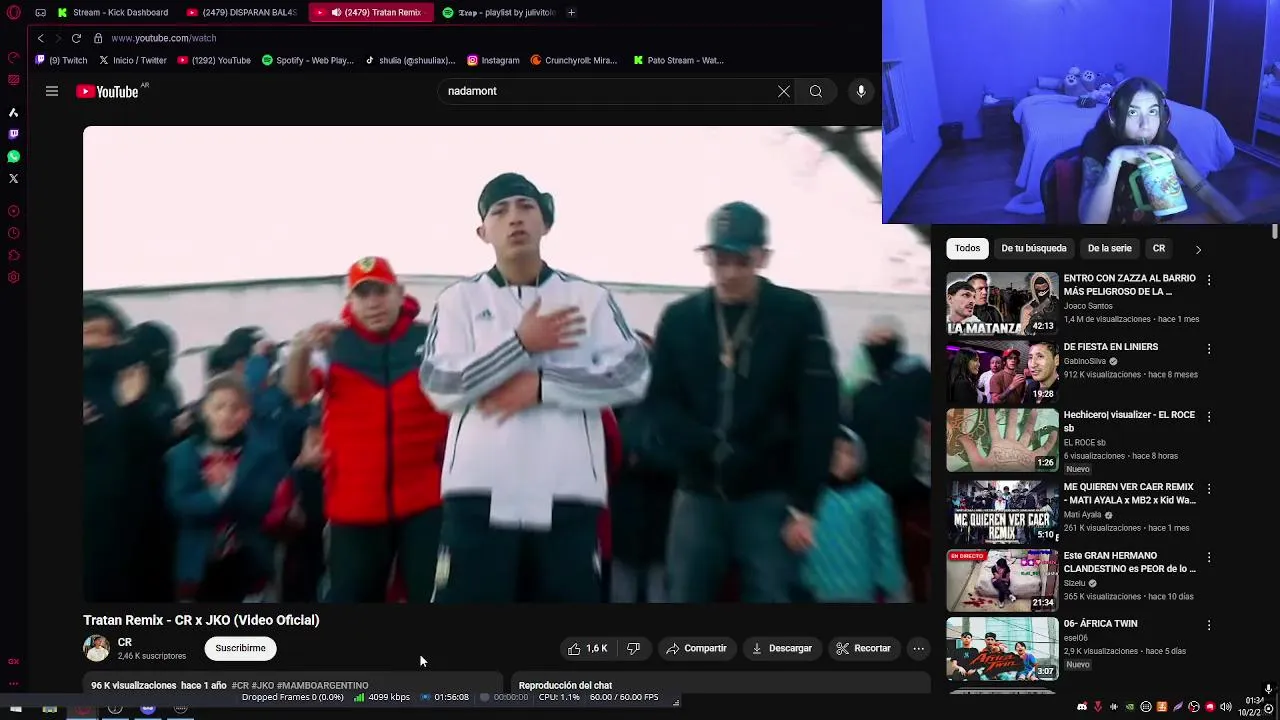The height and width of the screenshot is (720, 1280).
Task: Play DE FIESTA EN LINIERS thumbnail
Action: (x=1002, y=372)
